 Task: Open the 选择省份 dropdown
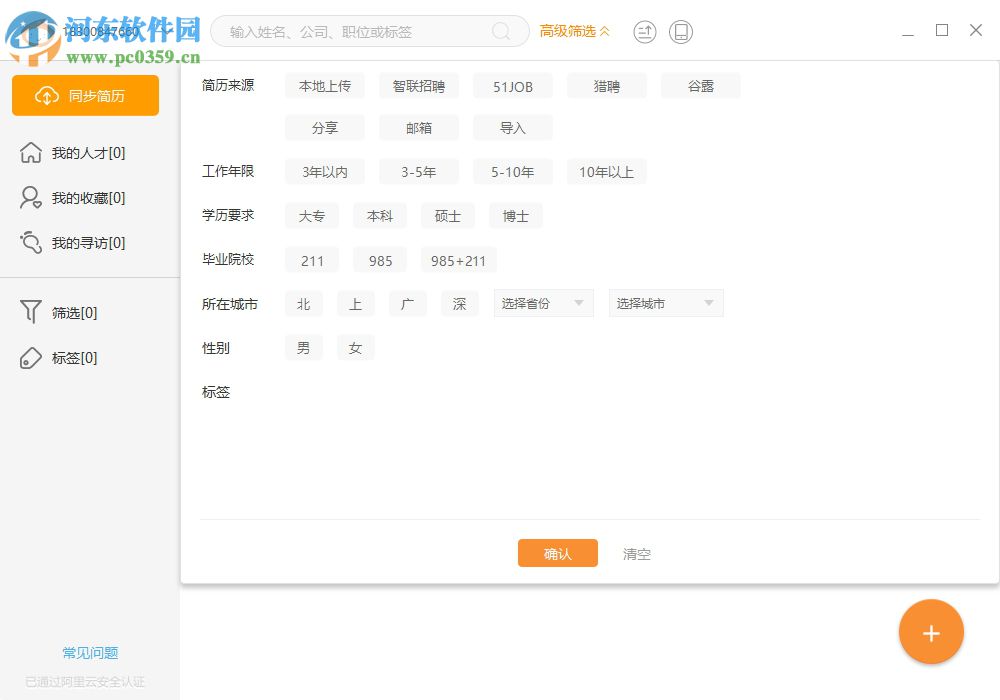[x=543, y=303]
